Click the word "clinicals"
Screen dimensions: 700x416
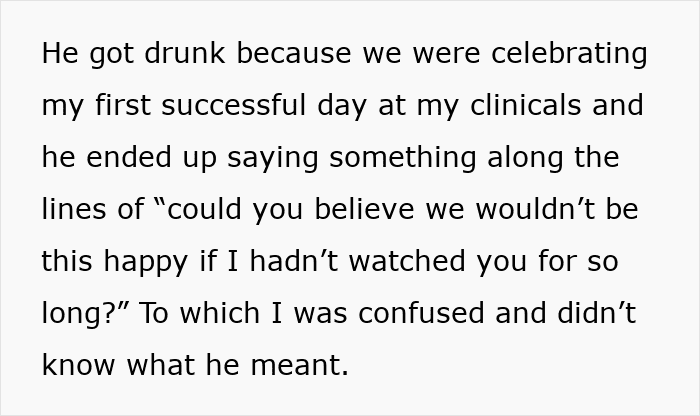[x=525, y=104]
